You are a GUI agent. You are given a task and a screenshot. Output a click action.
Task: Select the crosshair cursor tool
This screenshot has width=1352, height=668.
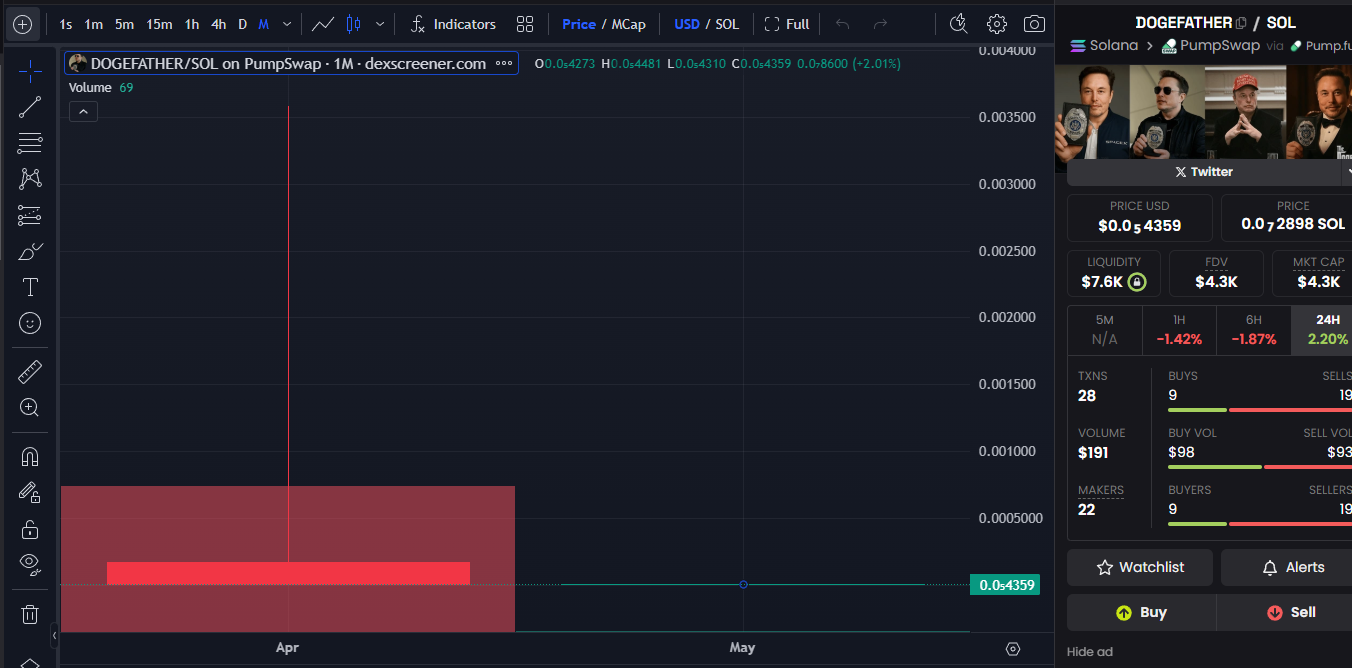click(x=30, y=70)
